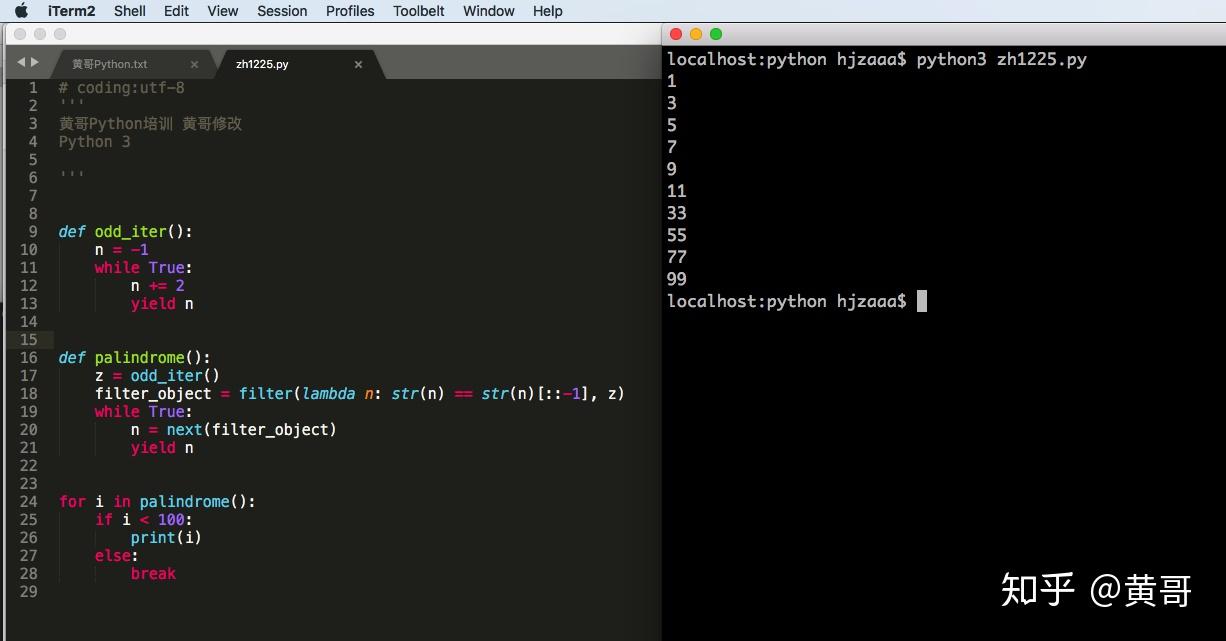Open the Help menu
Viewport: 1226px width, 641px height.
(x=547, y=11)
